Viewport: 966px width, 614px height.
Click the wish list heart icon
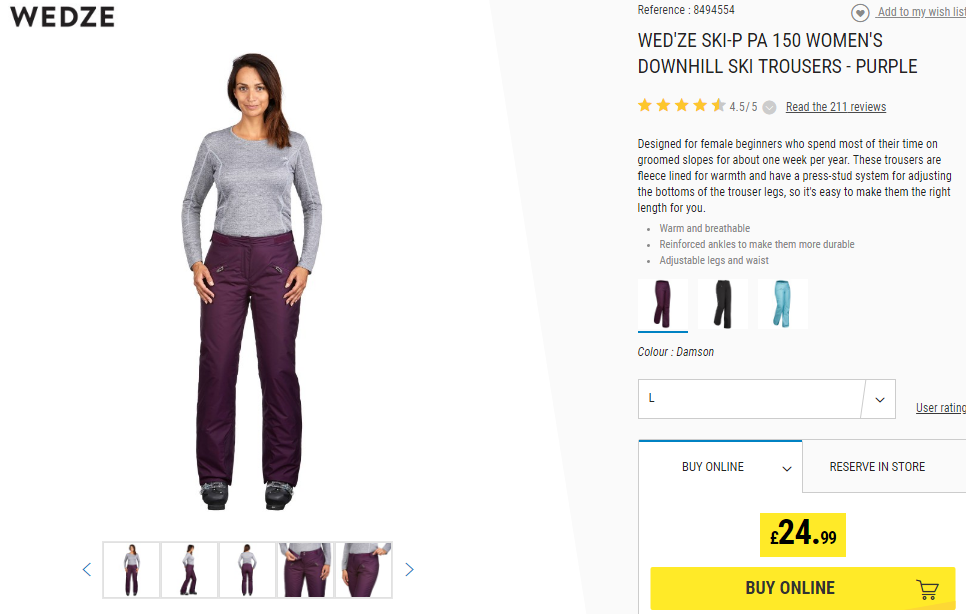pos(860,12)
